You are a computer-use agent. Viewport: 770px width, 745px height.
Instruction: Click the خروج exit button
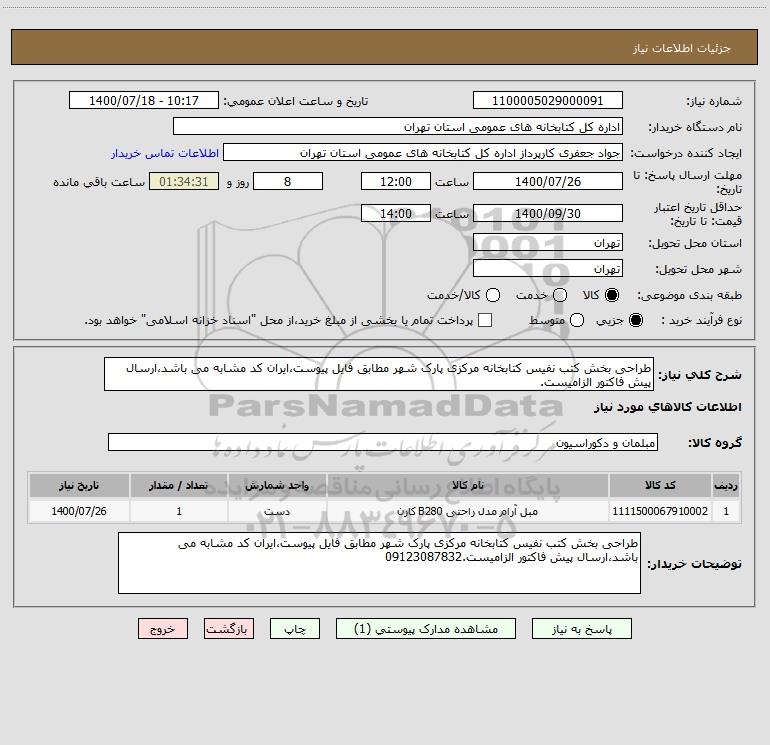pos(163,629)
